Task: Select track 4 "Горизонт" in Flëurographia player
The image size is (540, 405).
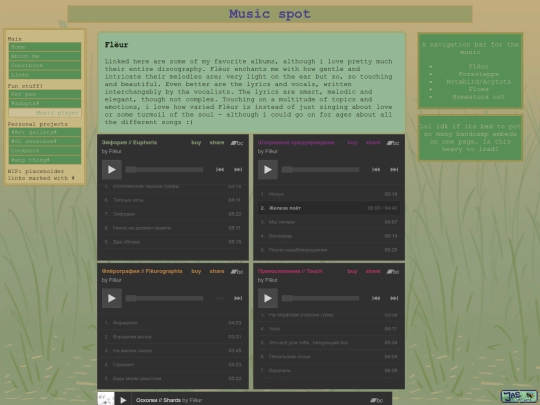Action: pos(173,364)
